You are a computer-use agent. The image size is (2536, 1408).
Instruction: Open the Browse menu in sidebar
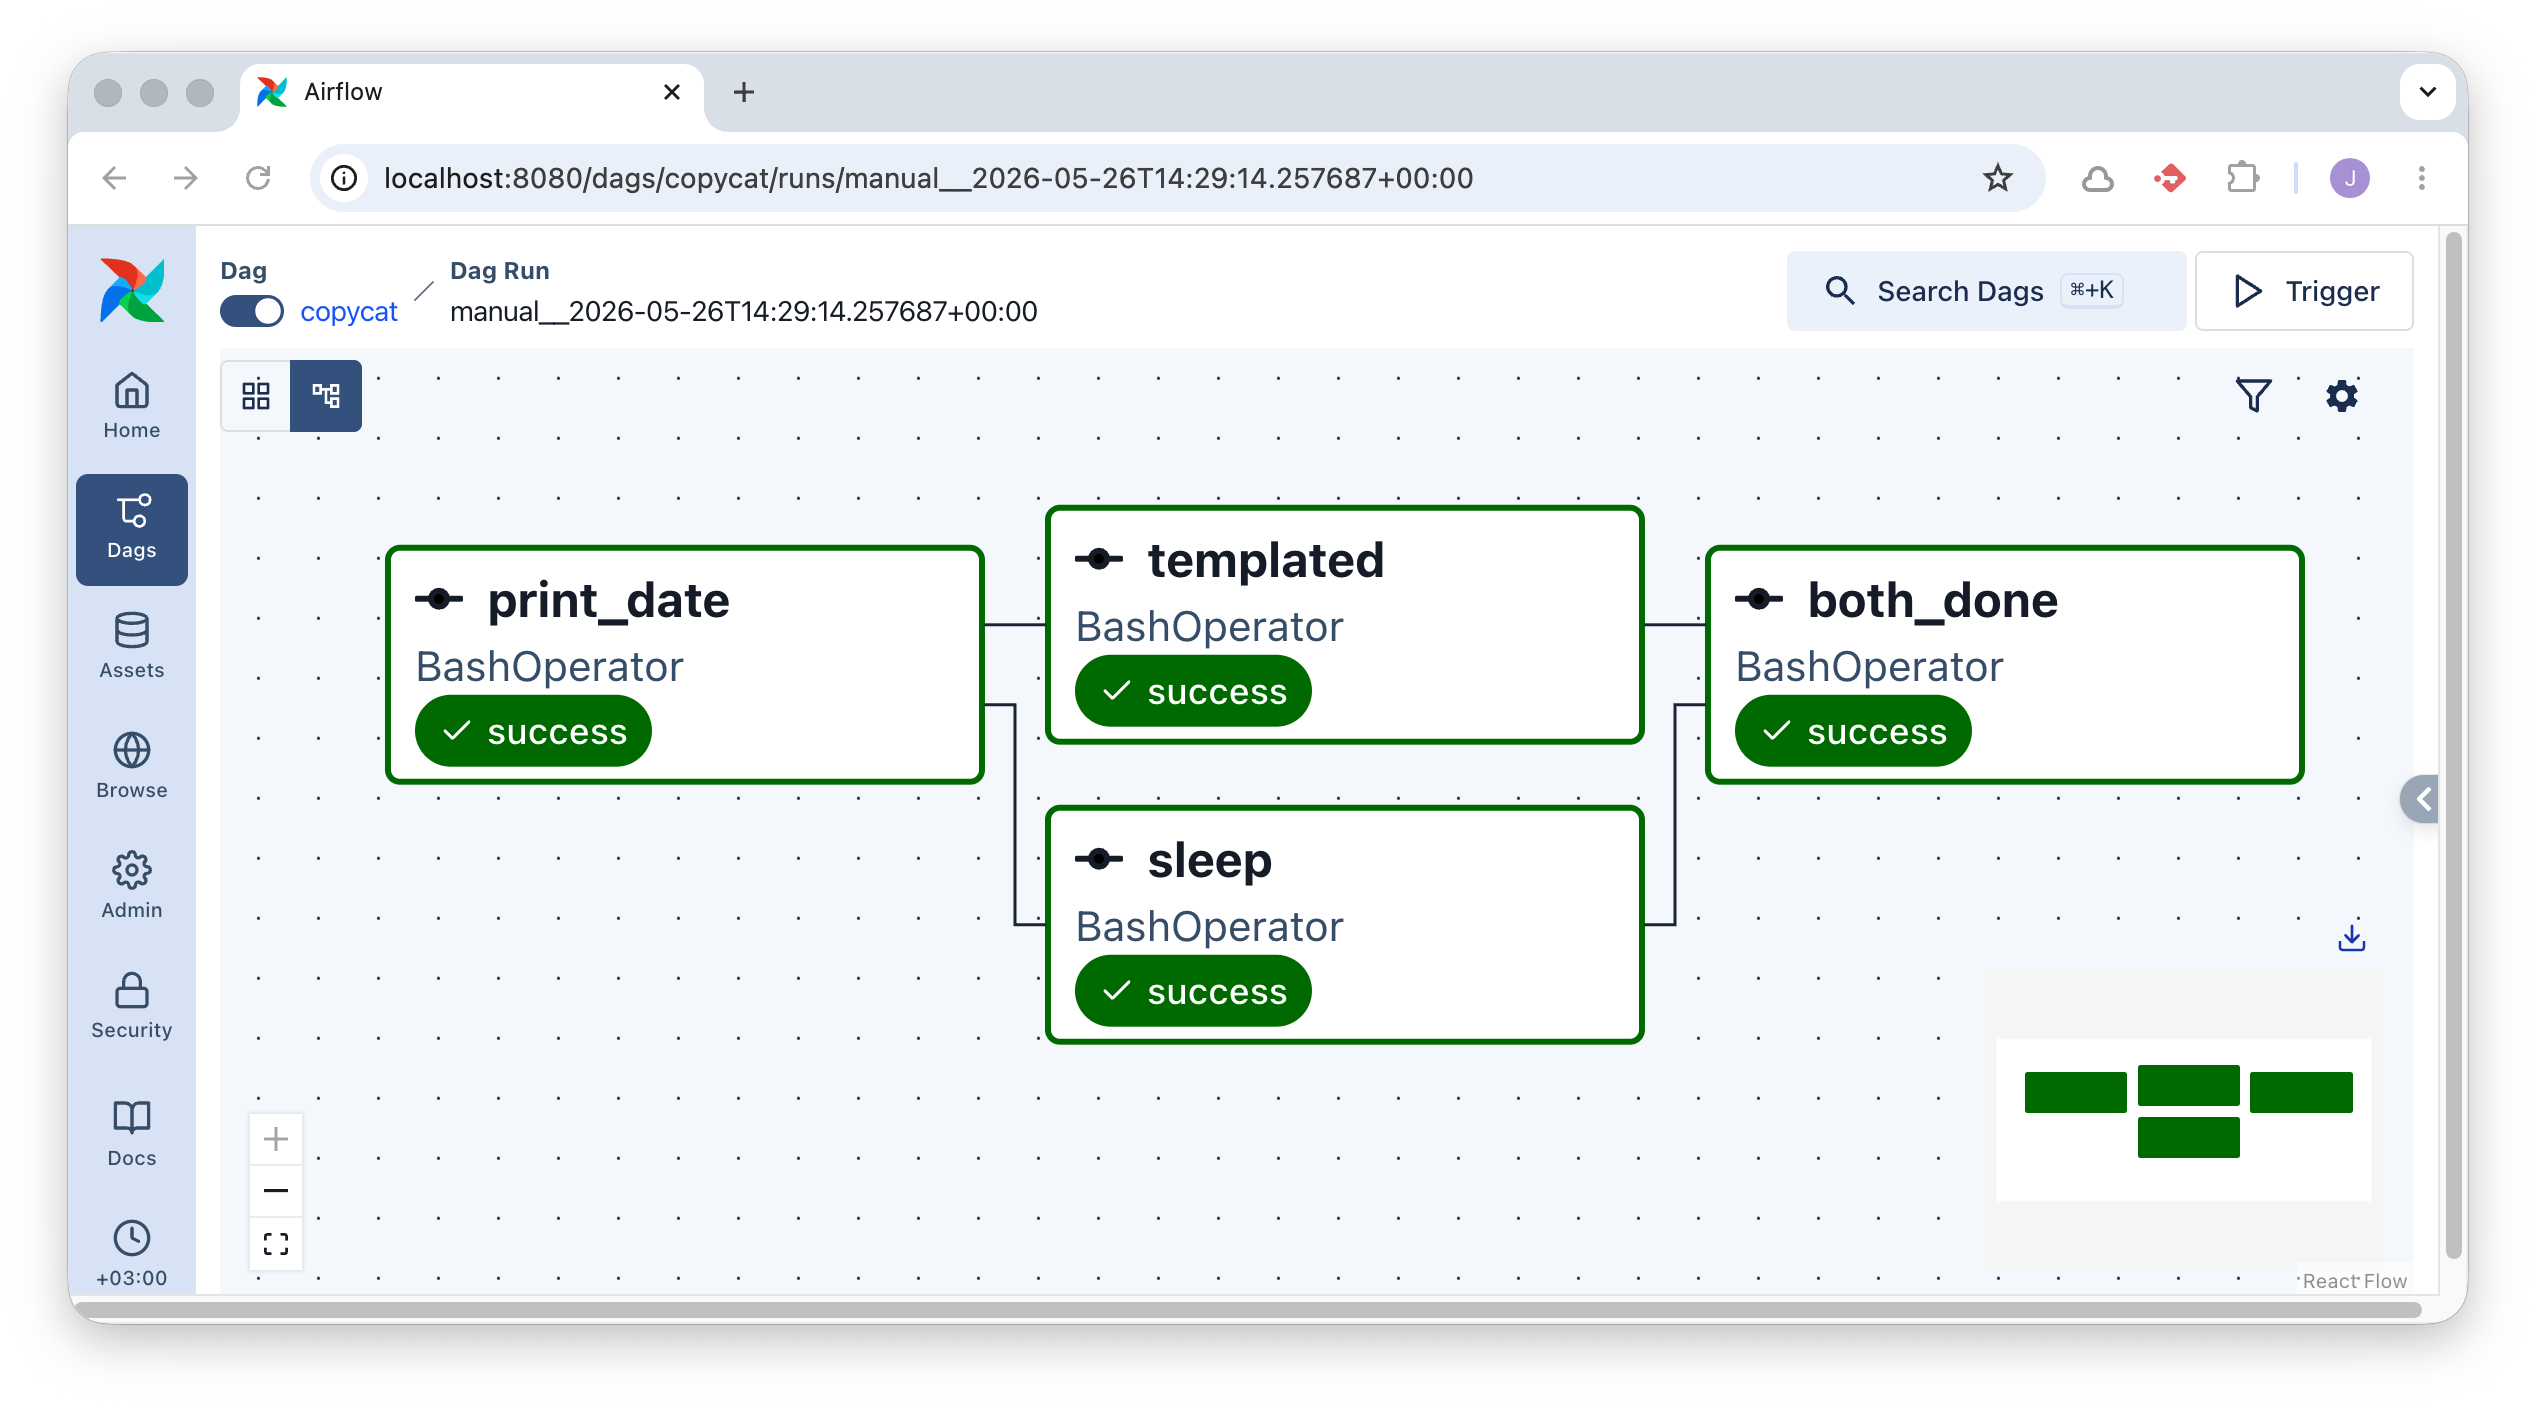[x=132, y=766]
